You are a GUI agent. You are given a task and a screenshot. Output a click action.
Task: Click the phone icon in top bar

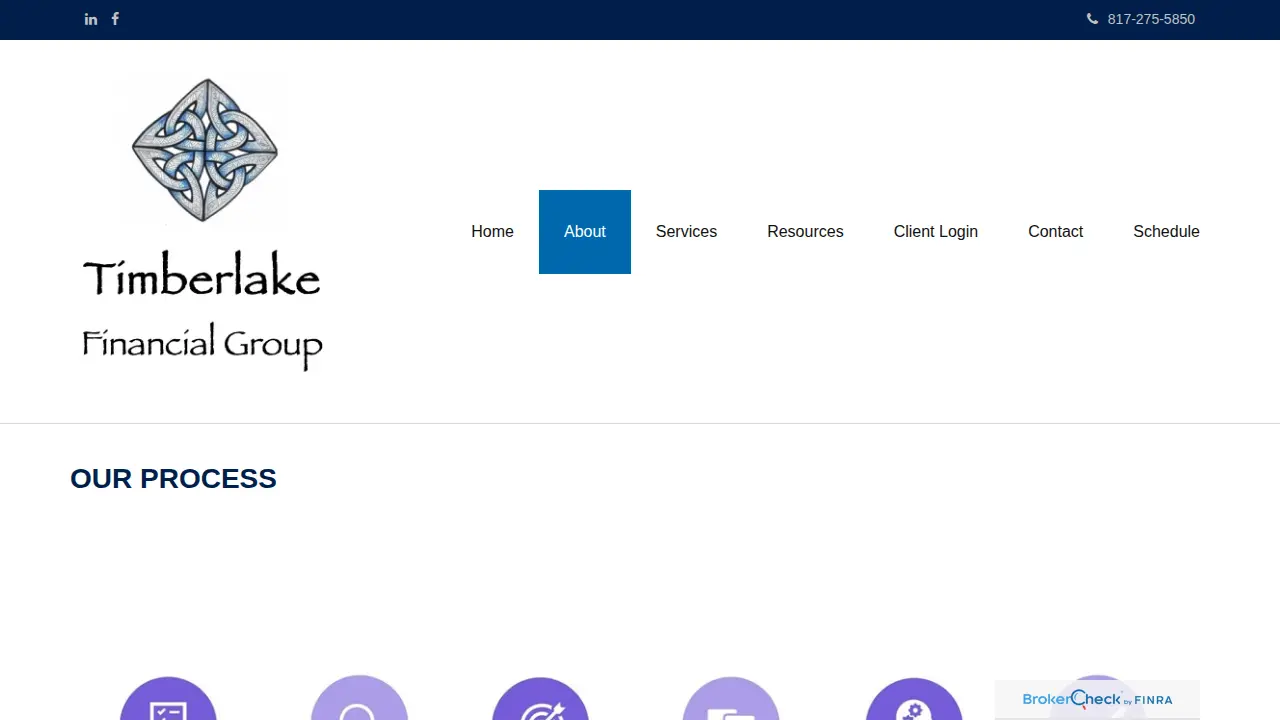tap(1092, 19)
